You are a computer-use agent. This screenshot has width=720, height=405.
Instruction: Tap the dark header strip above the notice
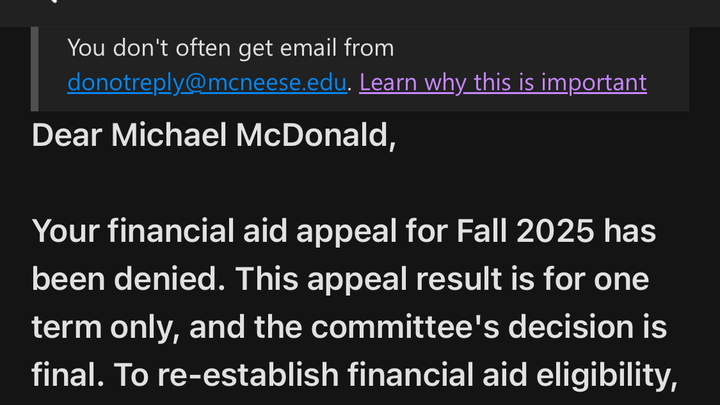360,12
